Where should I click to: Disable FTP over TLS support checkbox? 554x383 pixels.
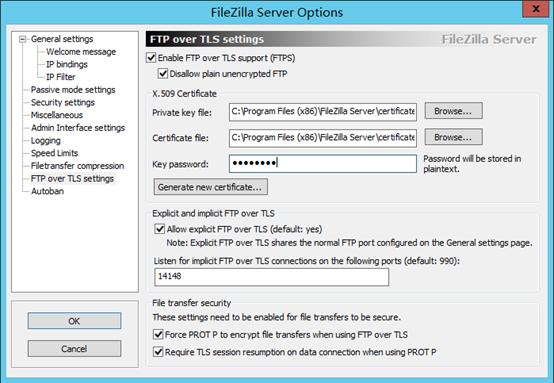pos(151,58)
